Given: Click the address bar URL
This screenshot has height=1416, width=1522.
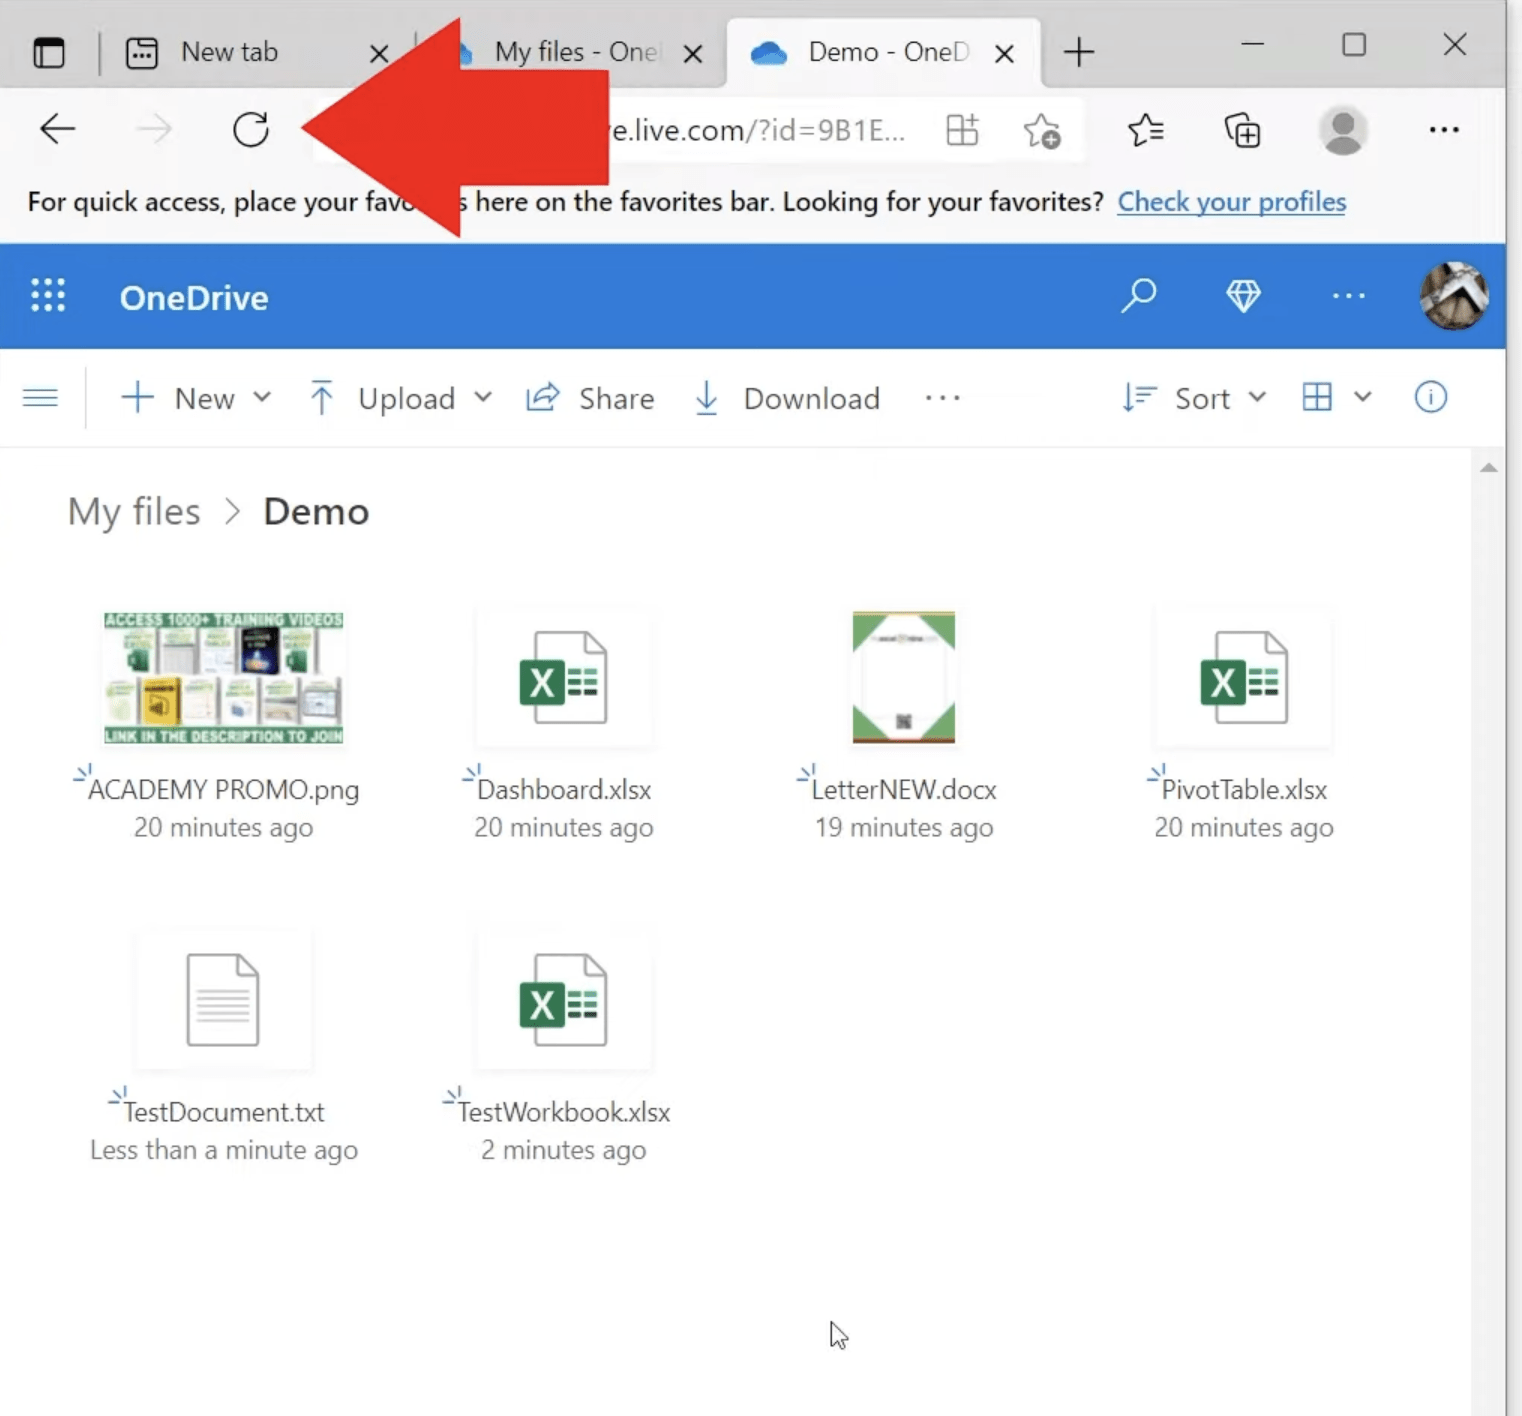Looking at the screenshot, I should tap(758, 130).
